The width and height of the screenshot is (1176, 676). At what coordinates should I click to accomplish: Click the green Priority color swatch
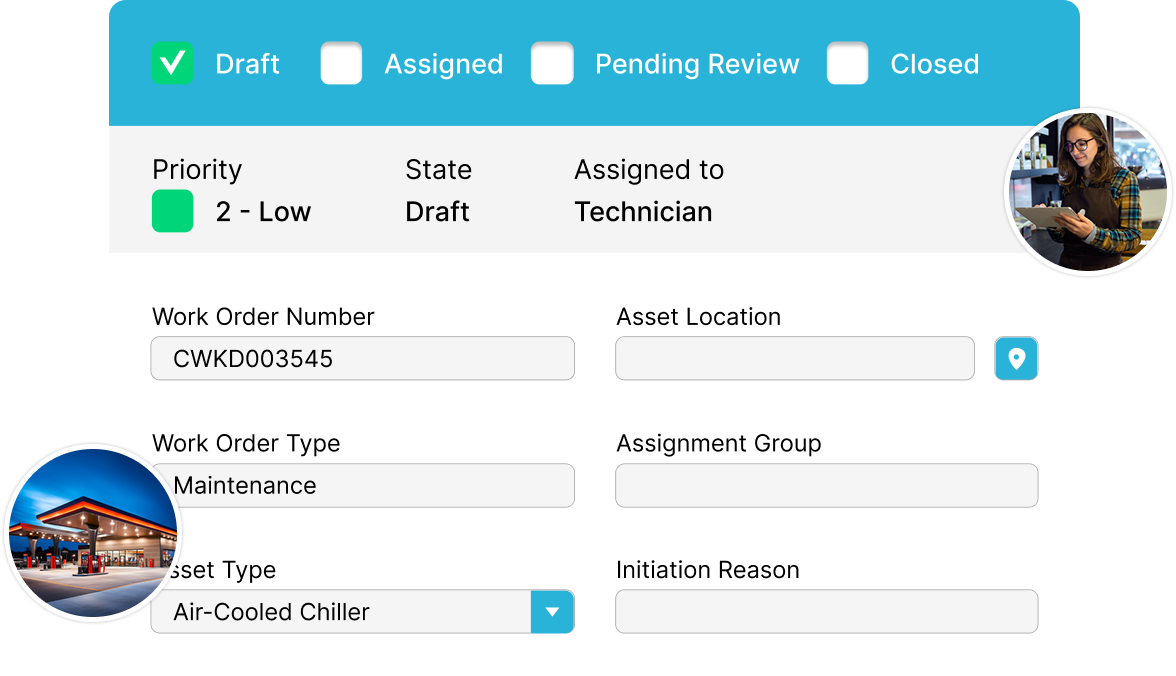[x=172, y=212]
